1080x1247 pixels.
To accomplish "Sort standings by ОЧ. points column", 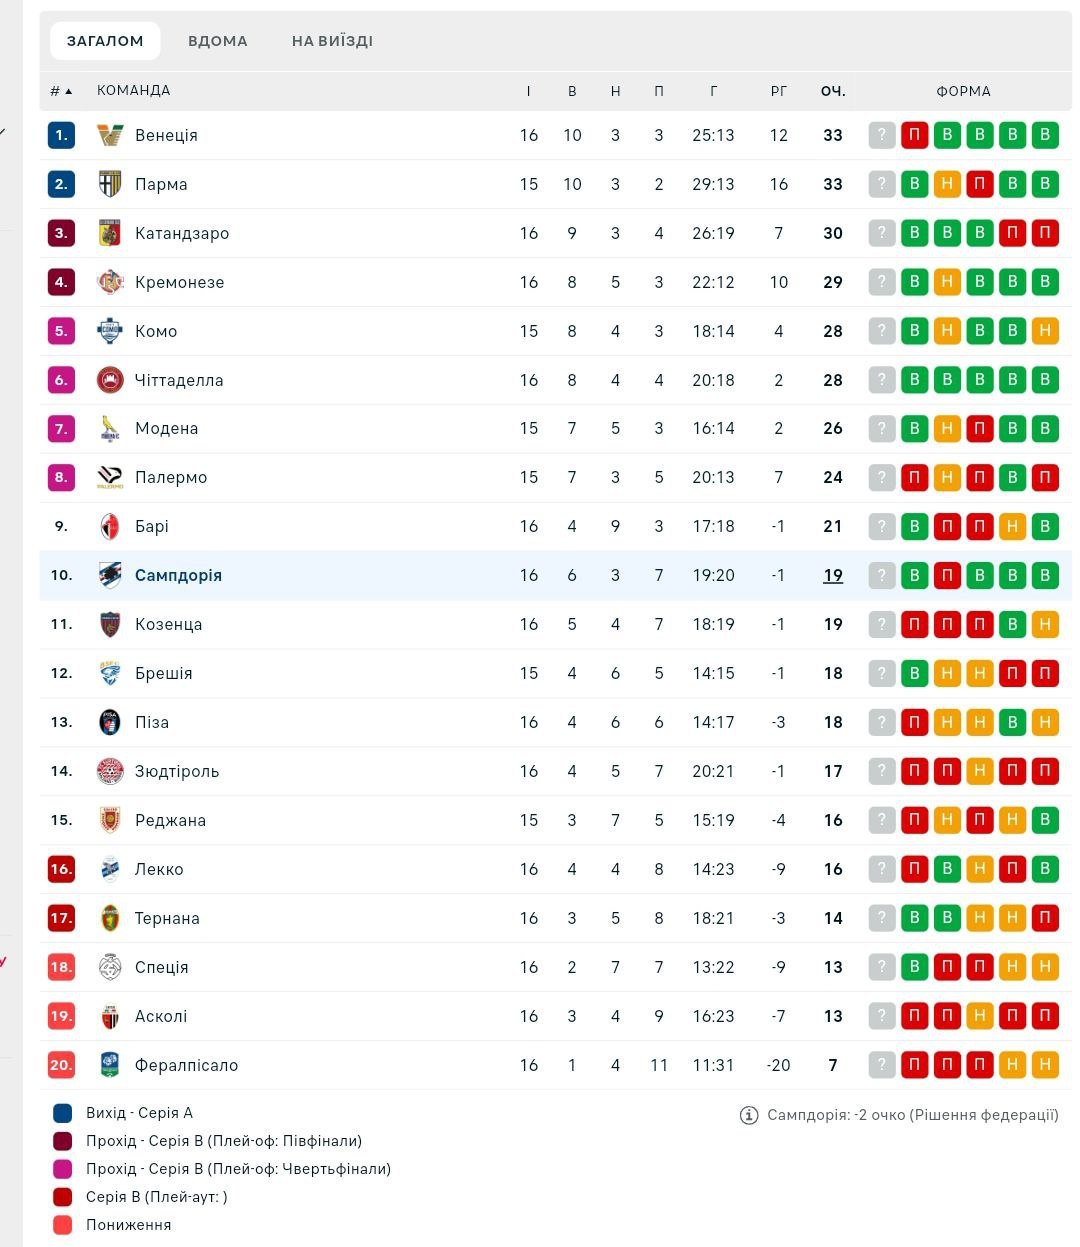I will [x=833, y=91].
